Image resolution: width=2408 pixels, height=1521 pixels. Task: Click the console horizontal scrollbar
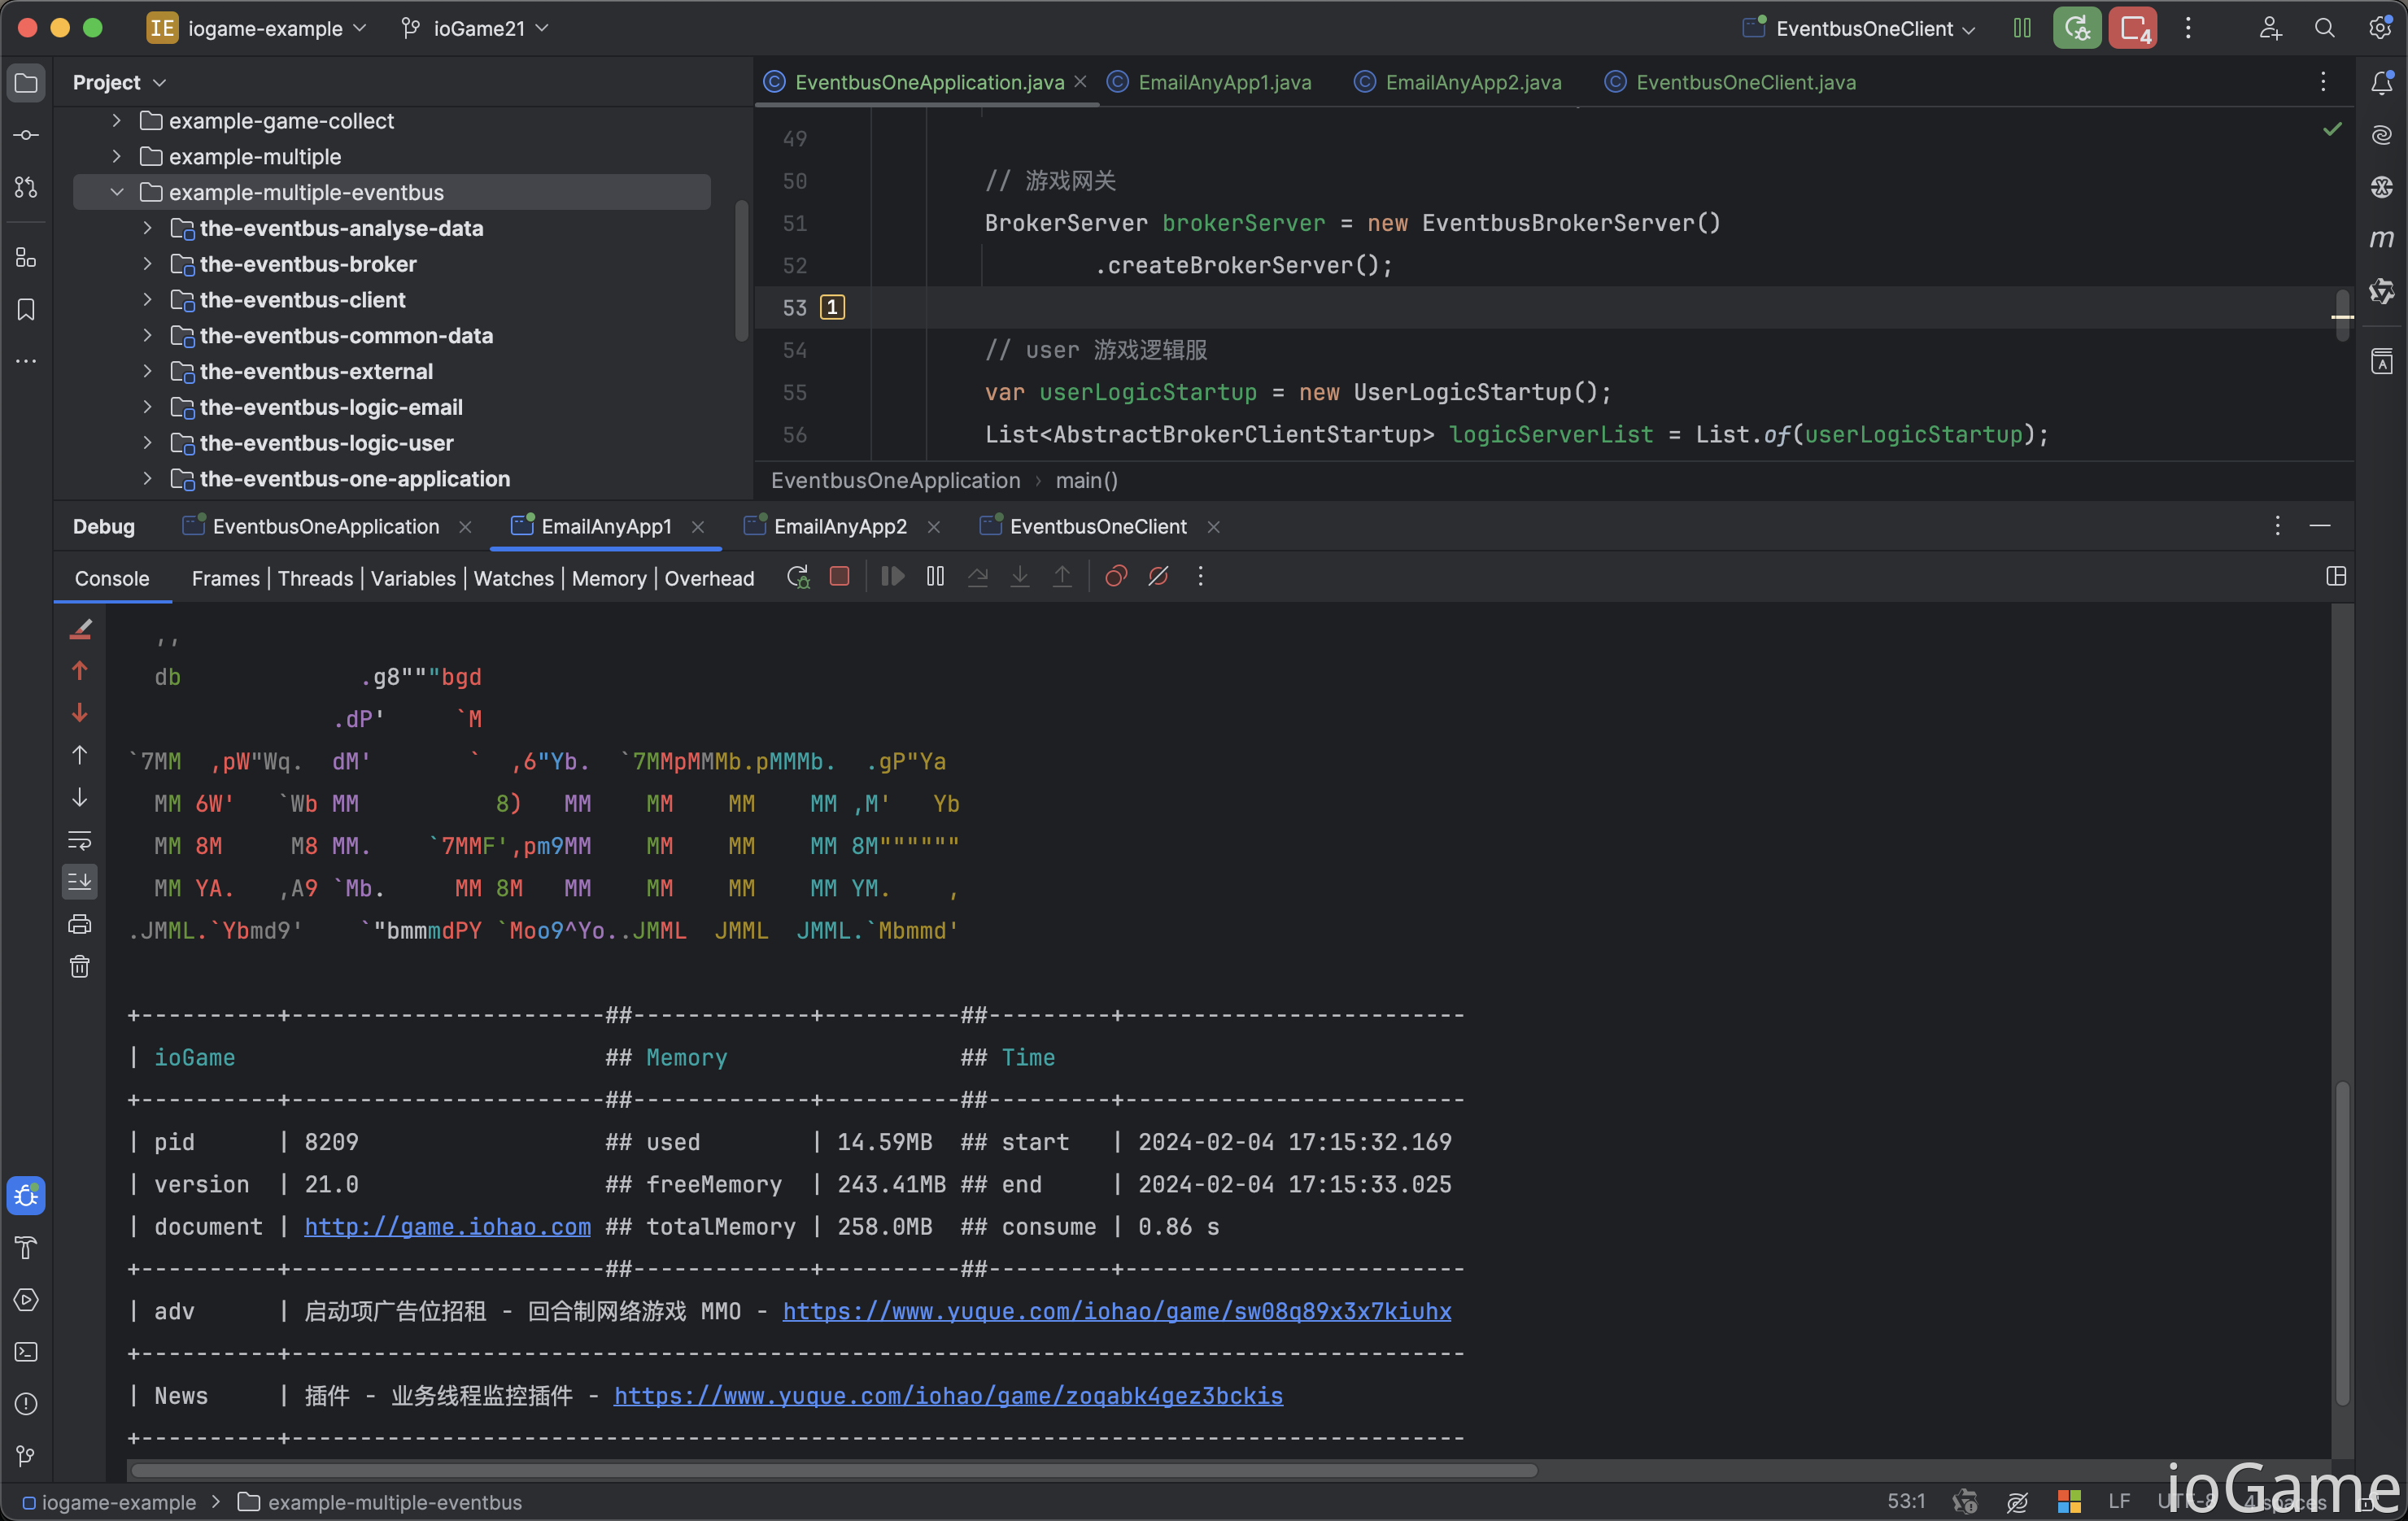pyautogui.click(x=834, y=1469)
